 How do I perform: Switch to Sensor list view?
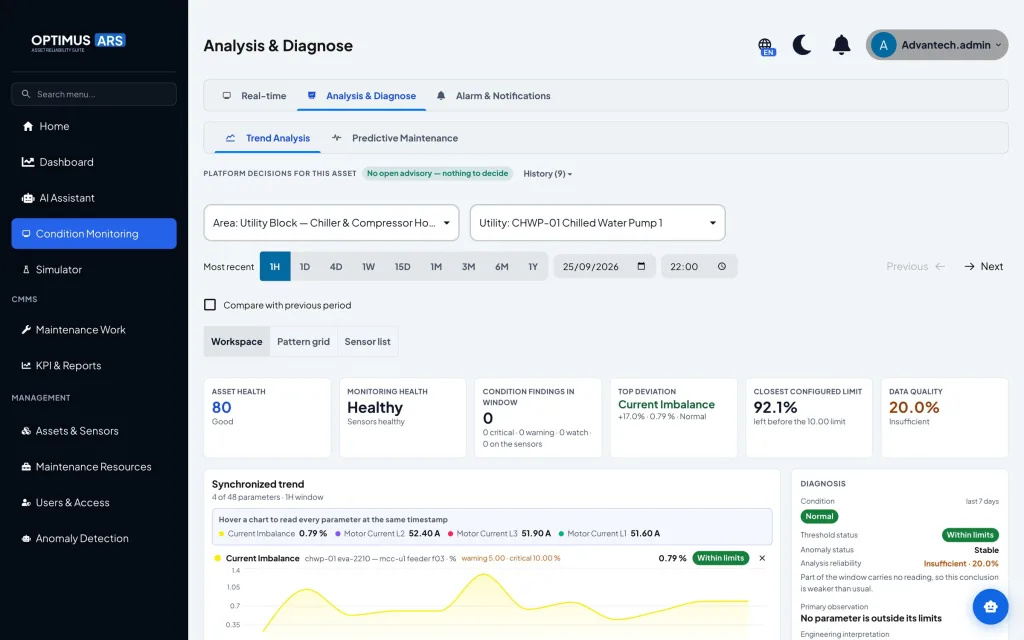pos(367,342)
